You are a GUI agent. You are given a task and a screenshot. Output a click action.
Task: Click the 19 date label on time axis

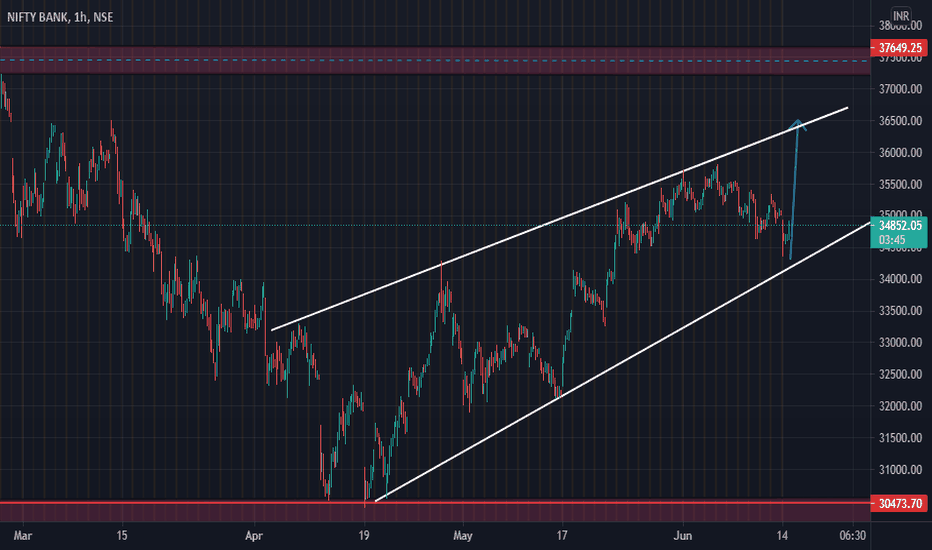click(x=364, y=536)
